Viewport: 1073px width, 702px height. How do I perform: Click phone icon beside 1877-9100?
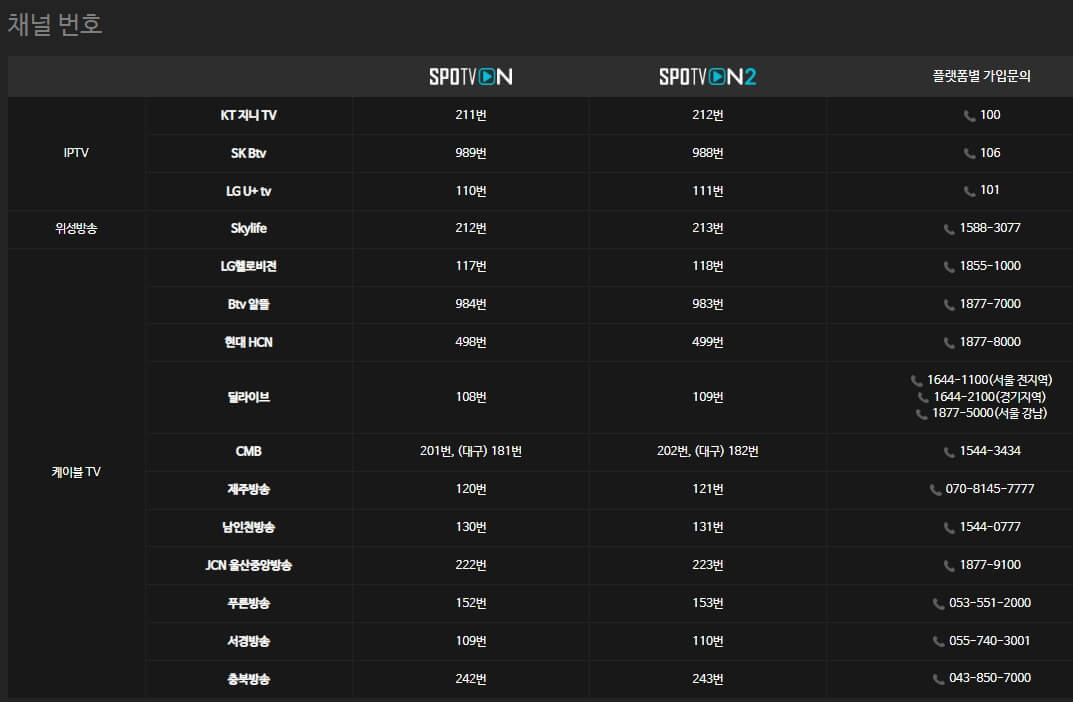(949, 566)
